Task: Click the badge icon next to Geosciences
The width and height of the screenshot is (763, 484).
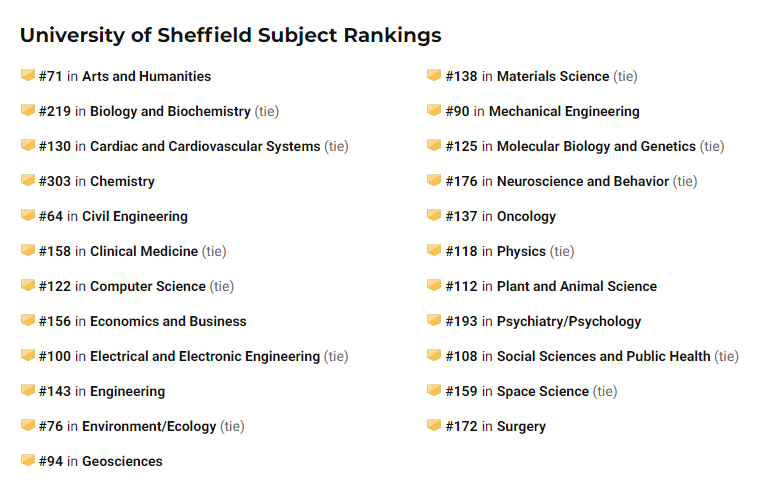Action: [28, 460]
